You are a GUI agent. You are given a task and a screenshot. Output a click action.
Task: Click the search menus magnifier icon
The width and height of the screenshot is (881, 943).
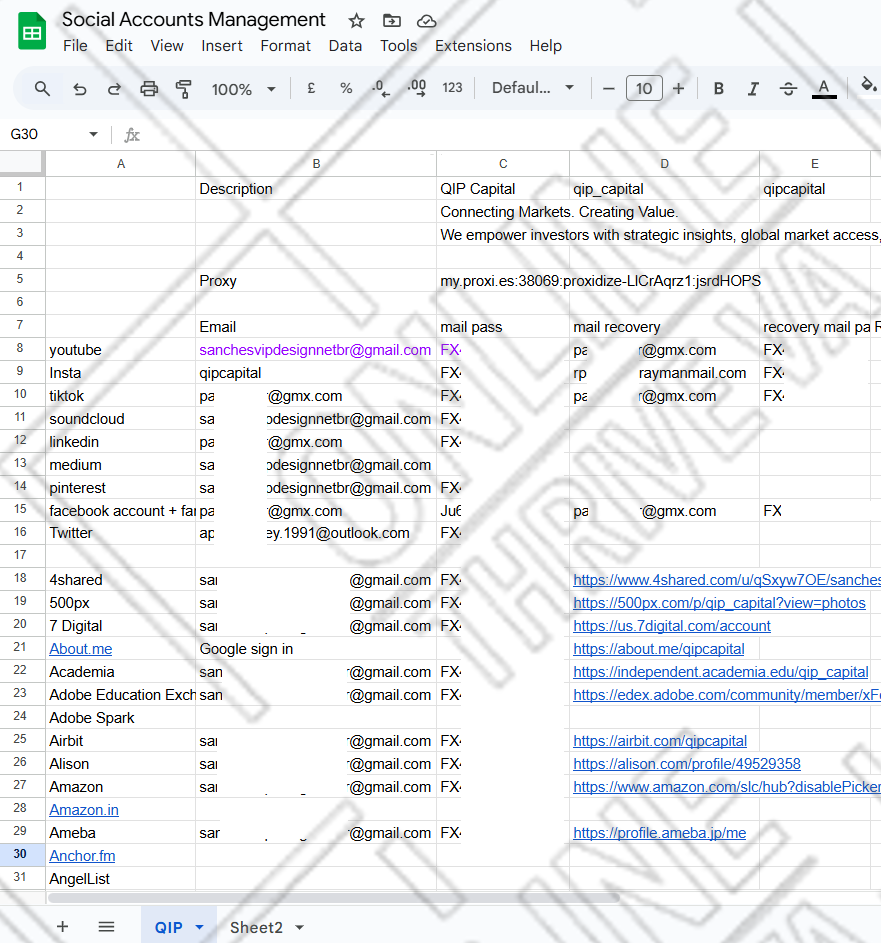(42, 89)
